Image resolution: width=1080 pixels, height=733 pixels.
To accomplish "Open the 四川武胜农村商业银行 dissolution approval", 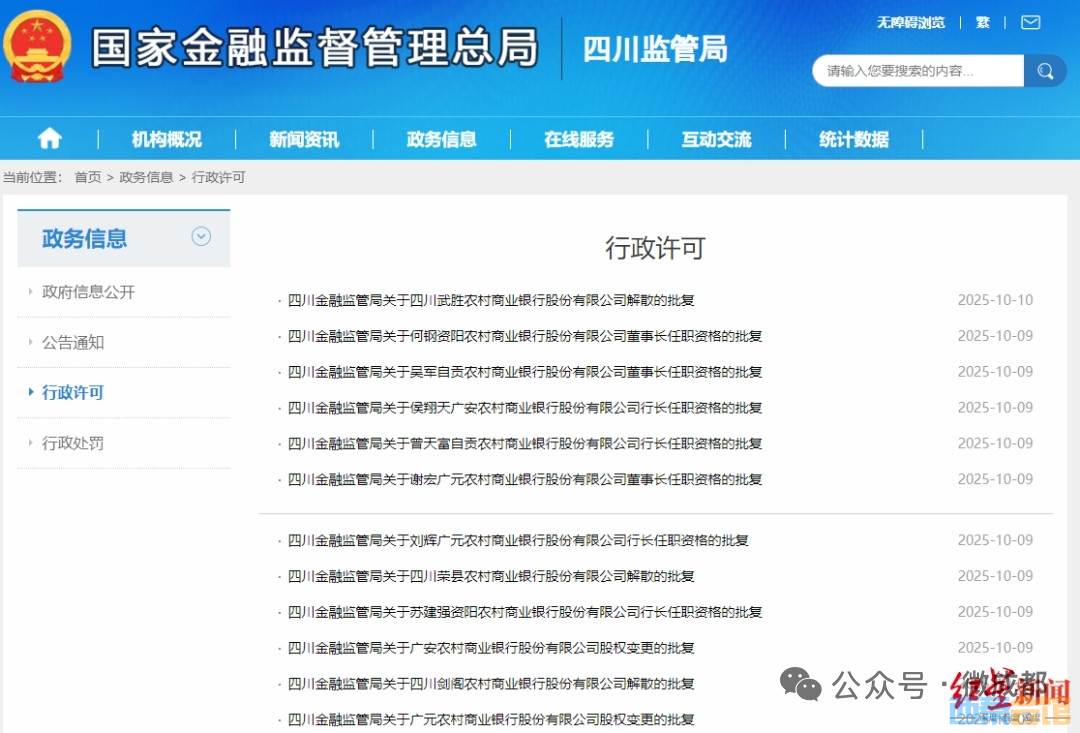I will tap(491, 300).
